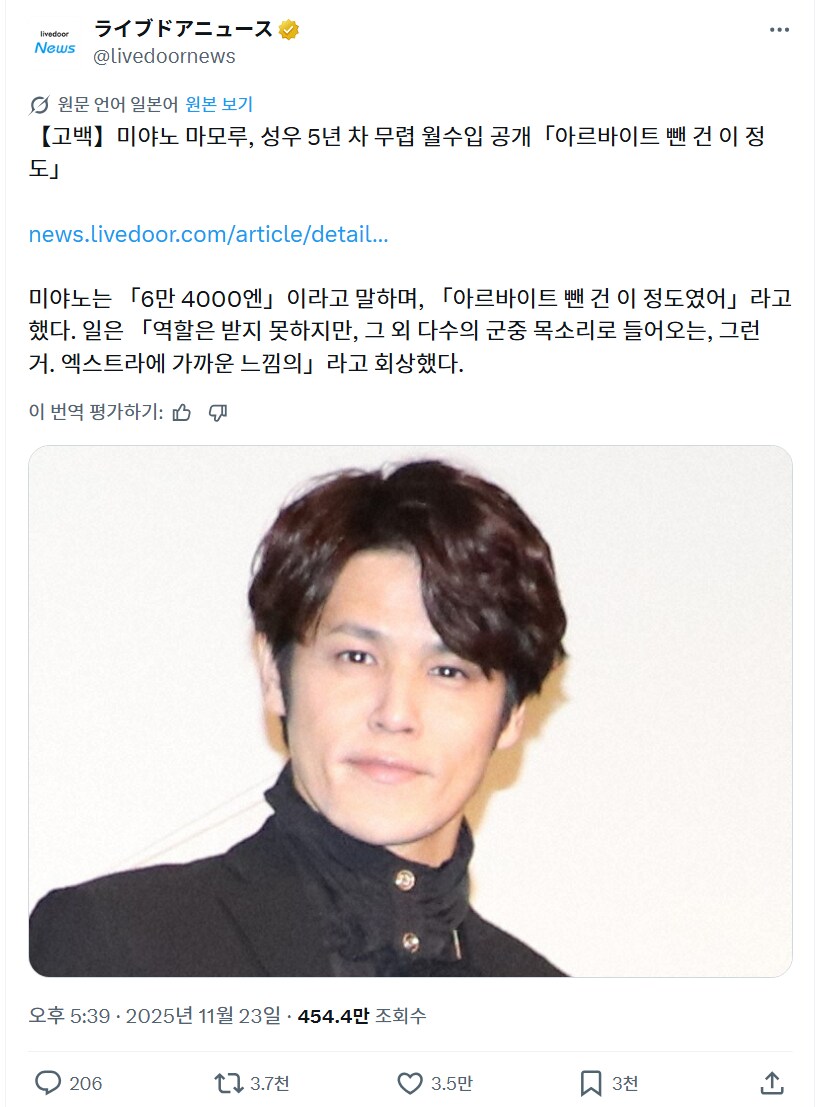Click 원본 보기 to view original text
Image resolution: width=822 pixels, height=1107 pixels.
point(219,104)
